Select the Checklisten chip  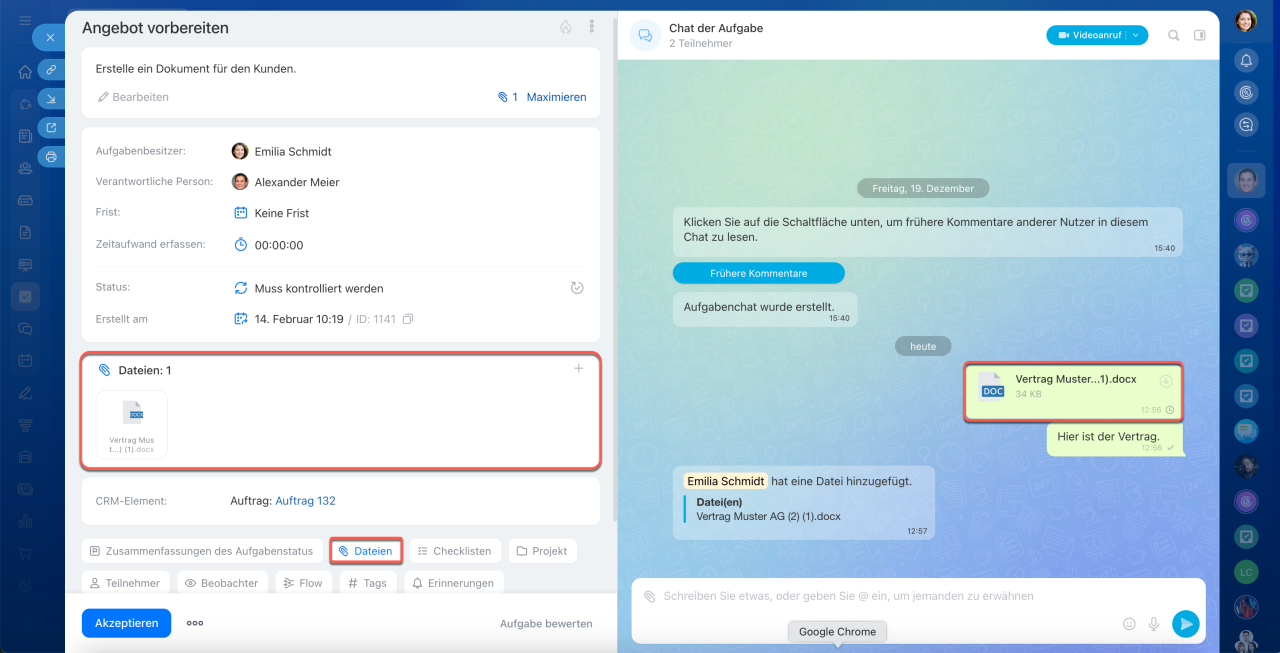tap(455, 551)
